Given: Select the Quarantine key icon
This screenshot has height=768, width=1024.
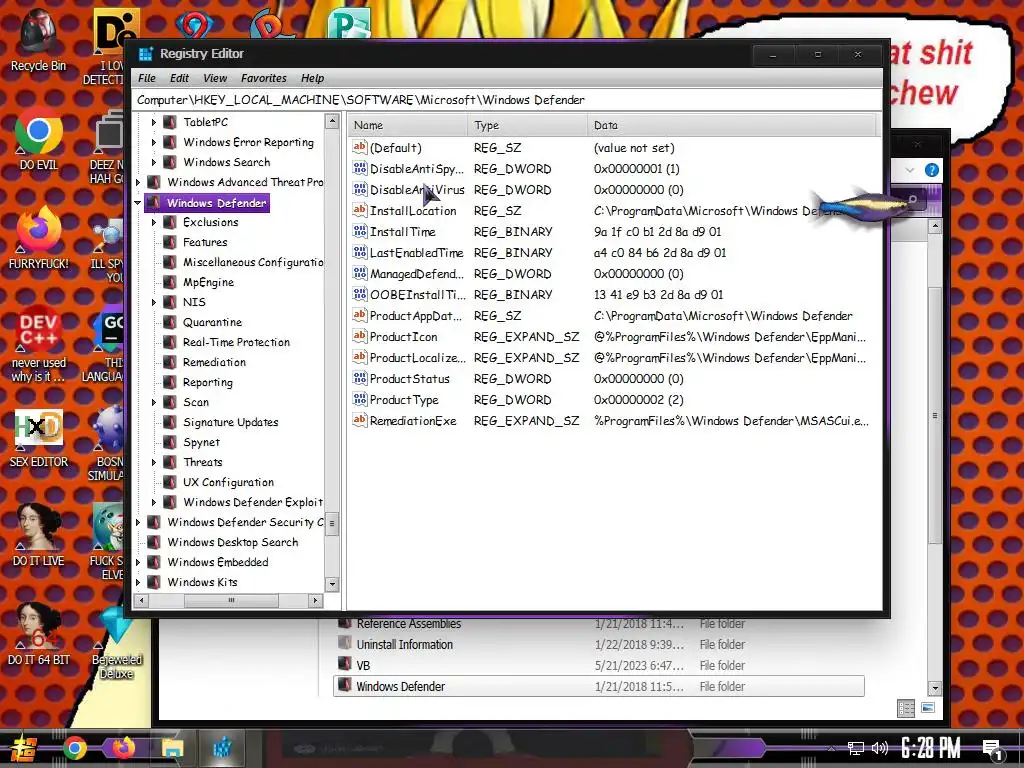Looking at the screenshot, I should tap(170, 322).
